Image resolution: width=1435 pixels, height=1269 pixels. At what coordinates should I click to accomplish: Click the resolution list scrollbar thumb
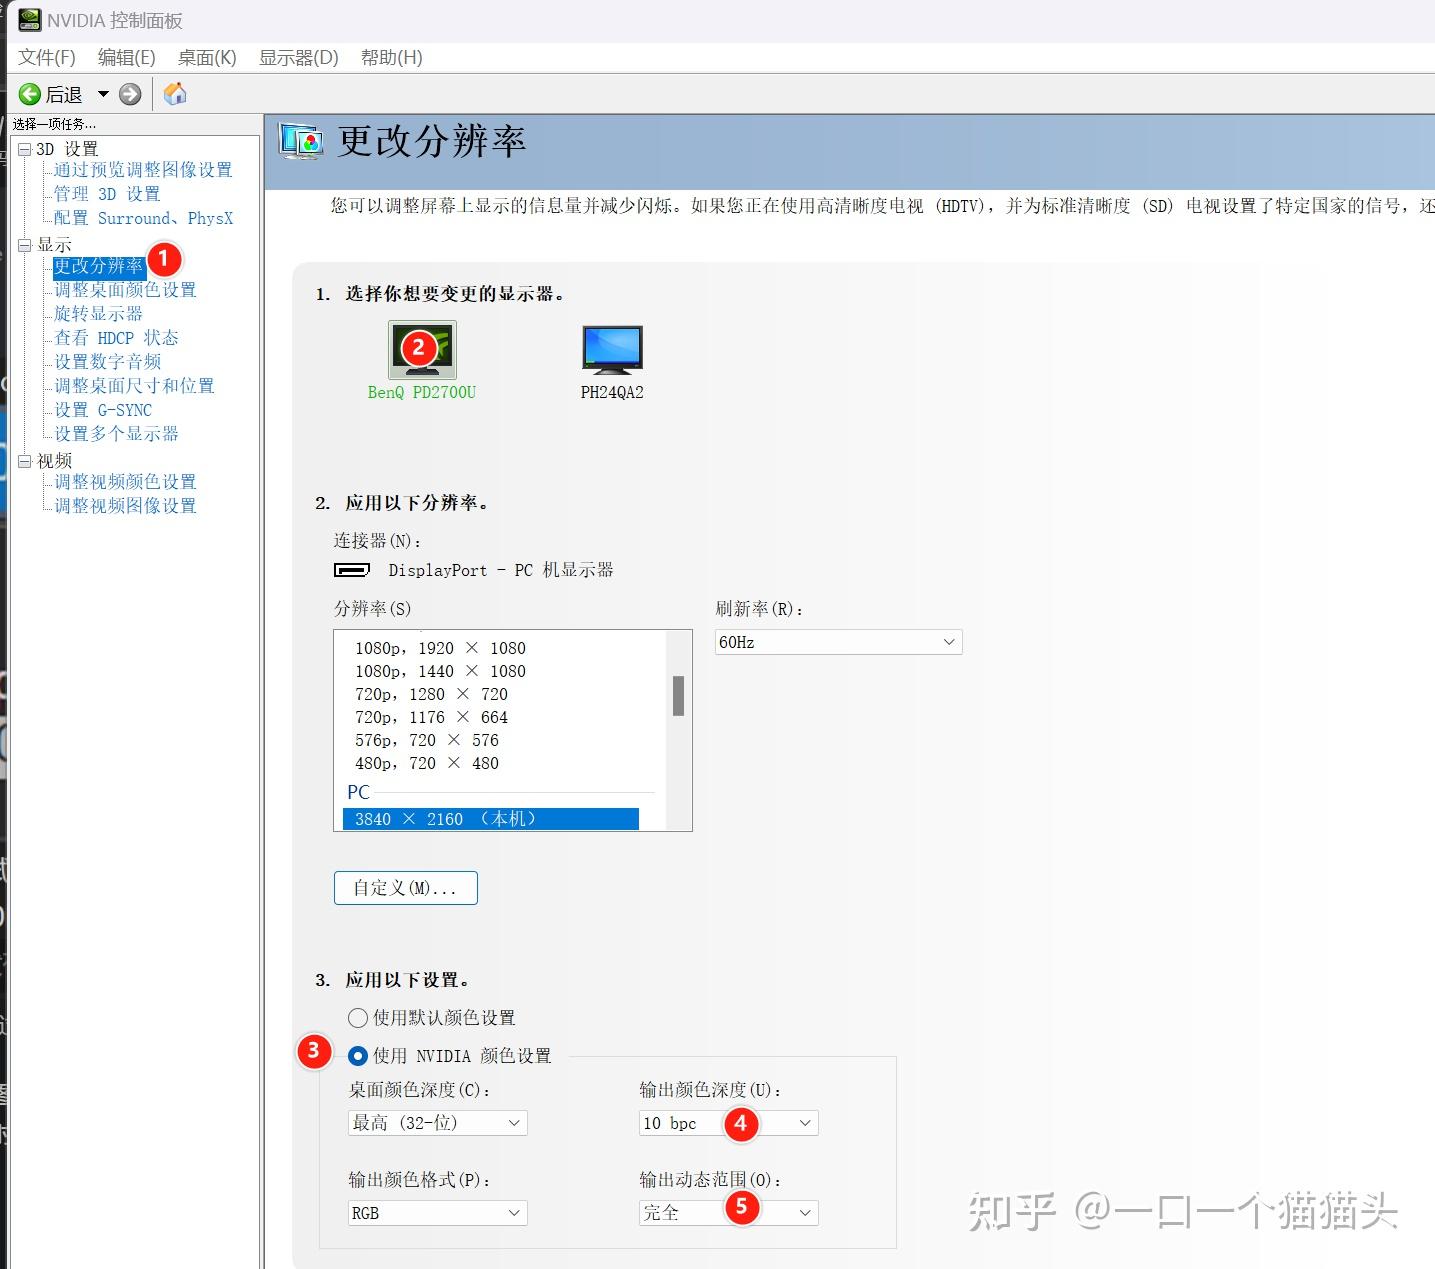pyautogui.click(x=678, y=696)
